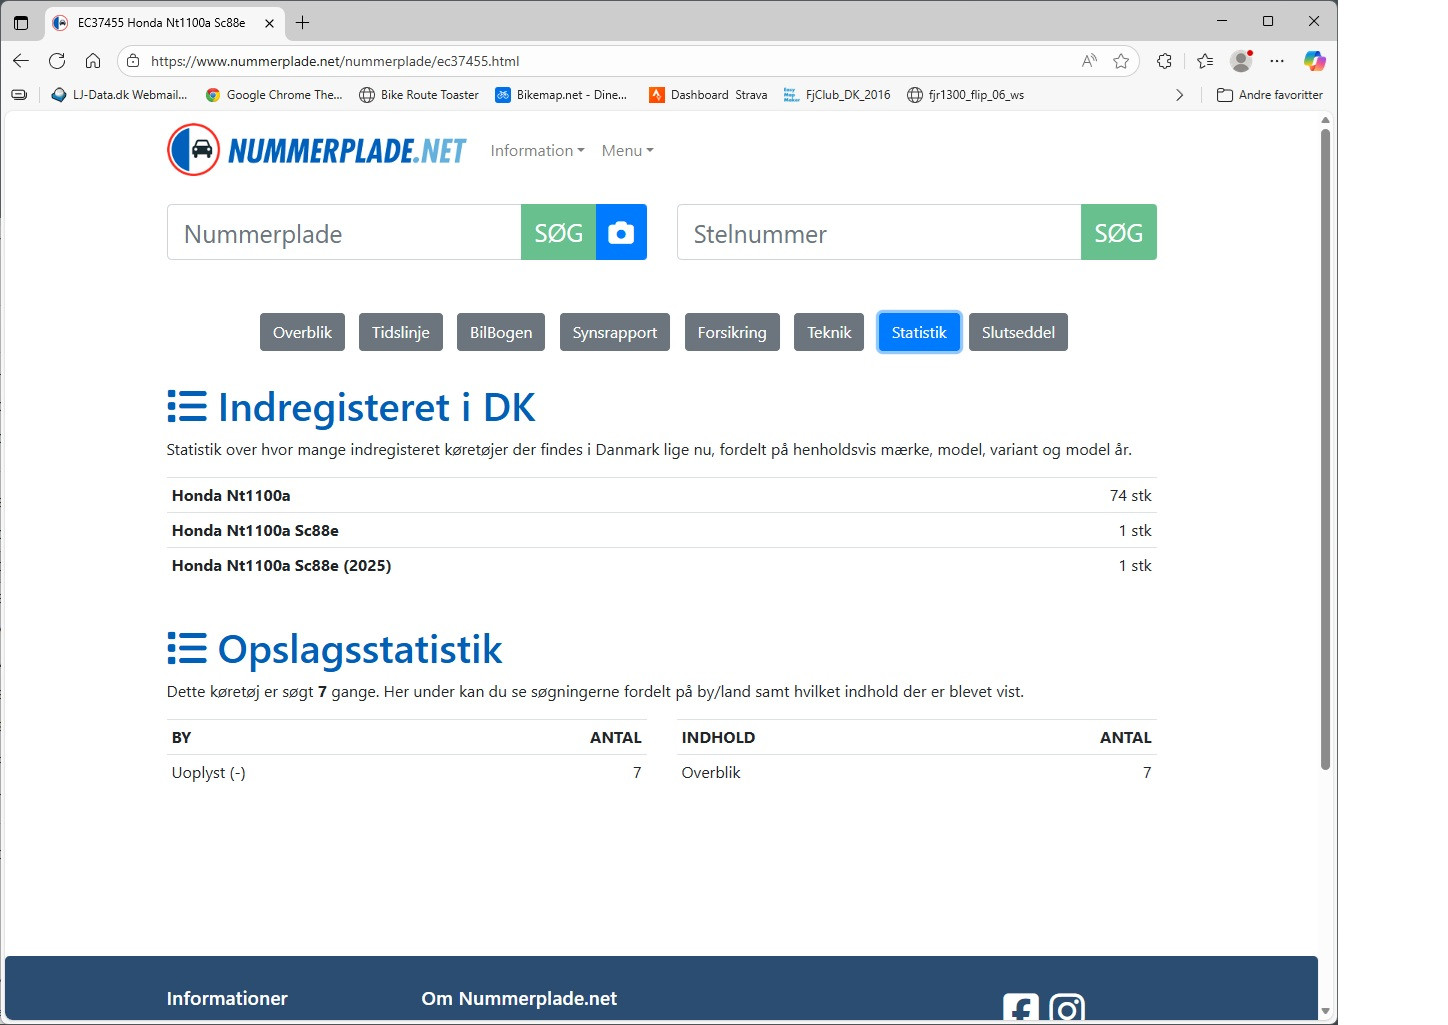Expand the Information dropdown menu
Image resolution: width=1448 pixels, height=1025 pixels.
537,151
